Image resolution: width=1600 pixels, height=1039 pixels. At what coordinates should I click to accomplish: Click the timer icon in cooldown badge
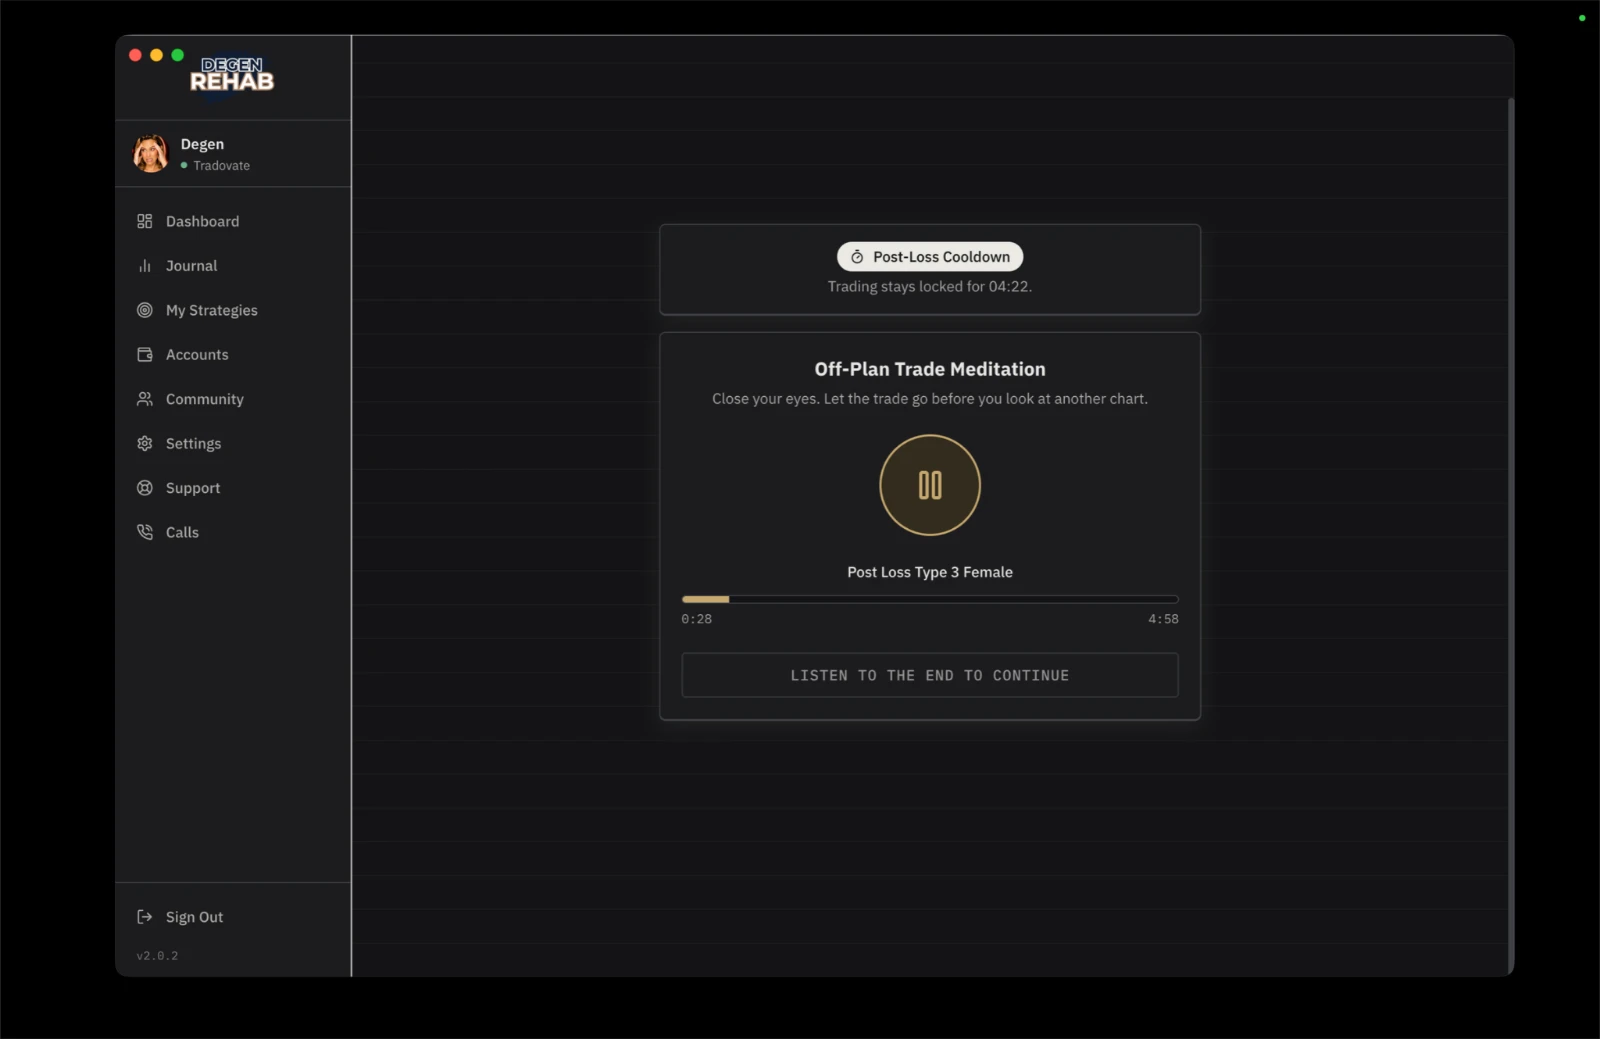(x=857, y=257)
